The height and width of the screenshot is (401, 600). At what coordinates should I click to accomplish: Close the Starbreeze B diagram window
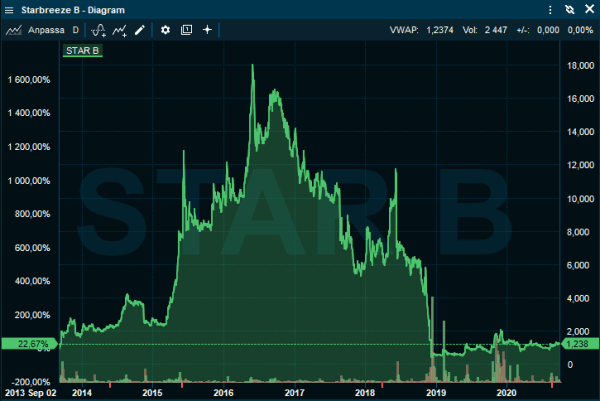pyautogui.click(x=590, y=9)
